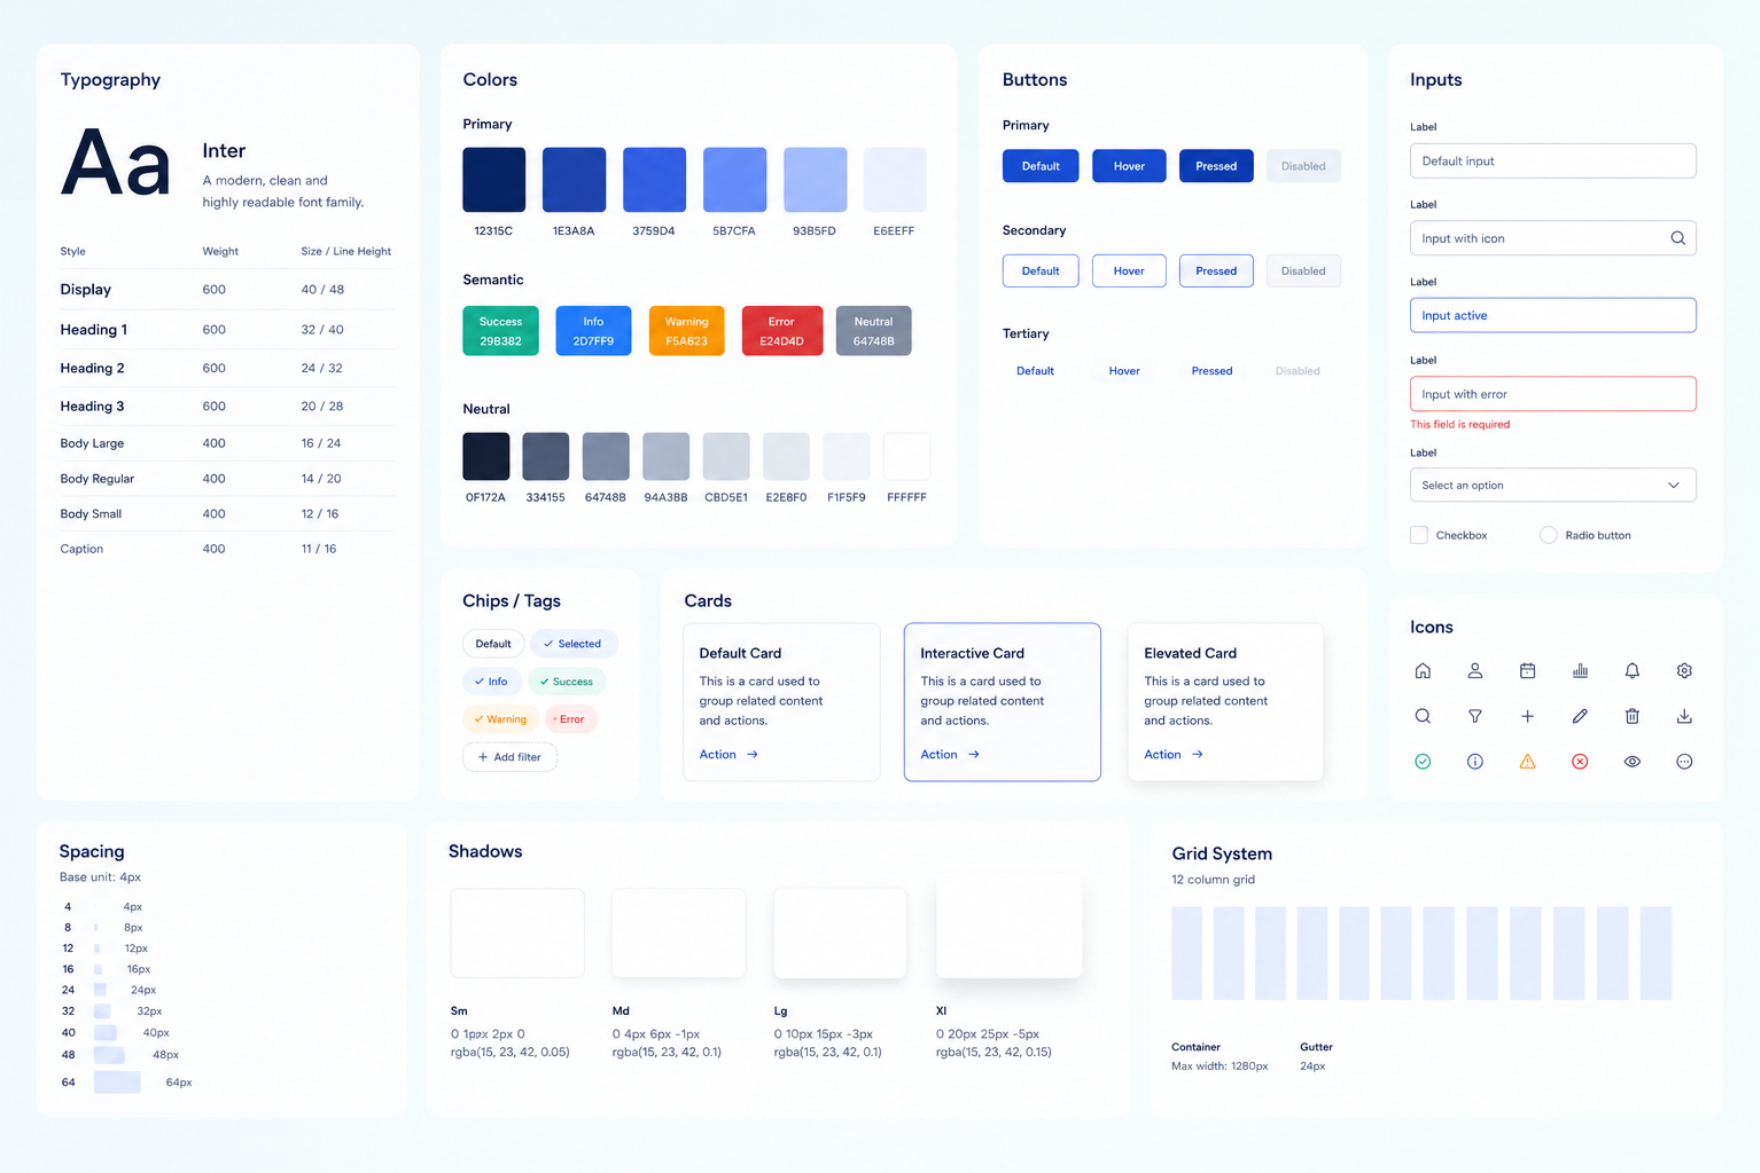Click the user profile icon
Screen dimensions: 1760x1173
click(1475, 671)
